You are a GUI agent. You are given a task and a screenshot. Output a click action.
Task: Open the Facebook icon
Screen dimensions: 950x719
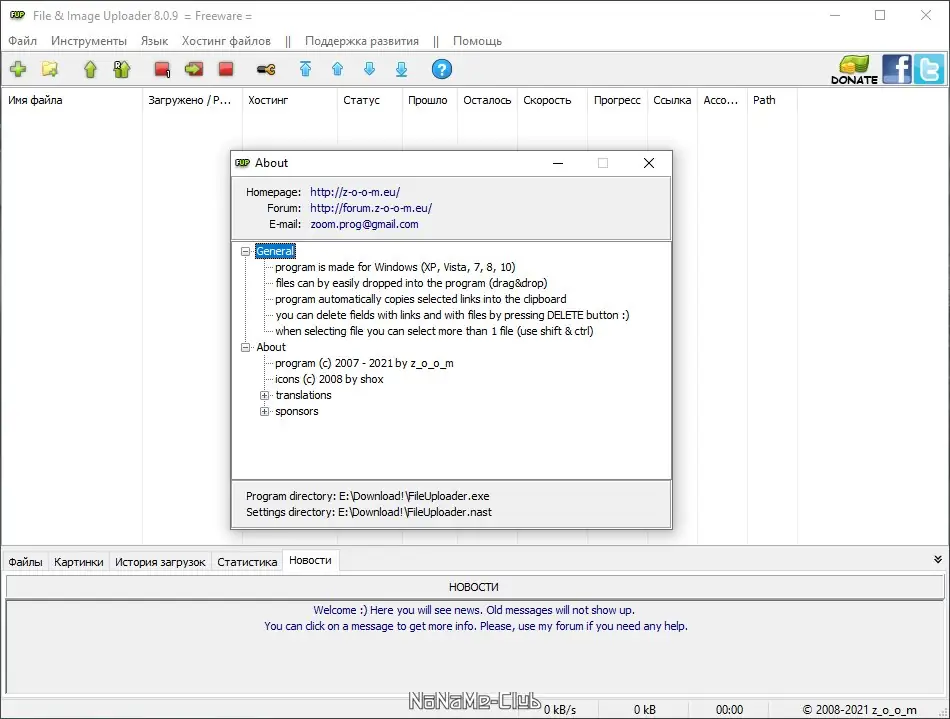pos(895,69)
